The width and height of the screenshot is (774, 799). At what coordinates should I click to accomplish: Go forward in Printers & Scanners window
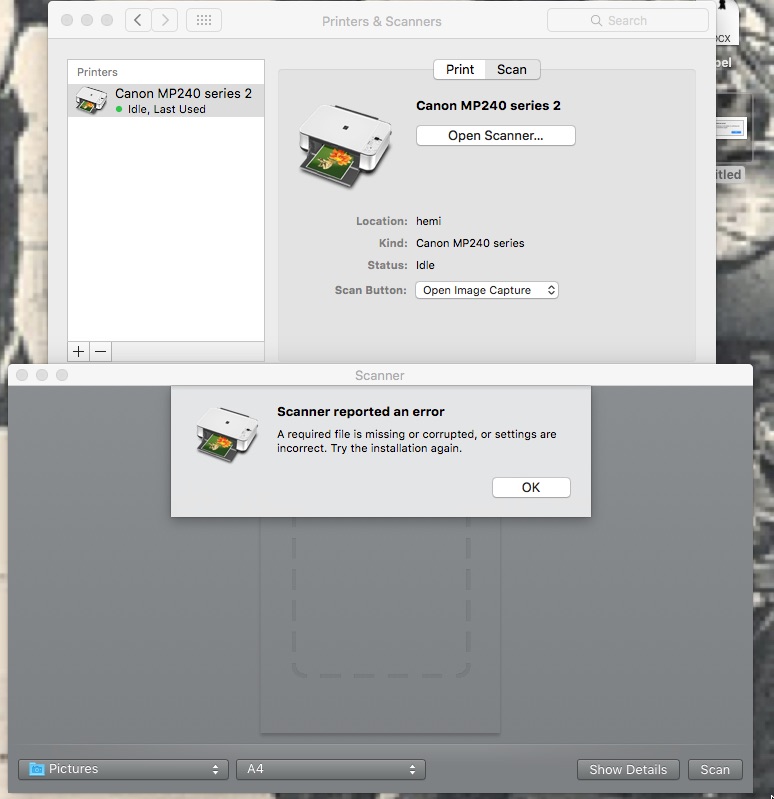[165, 20]
